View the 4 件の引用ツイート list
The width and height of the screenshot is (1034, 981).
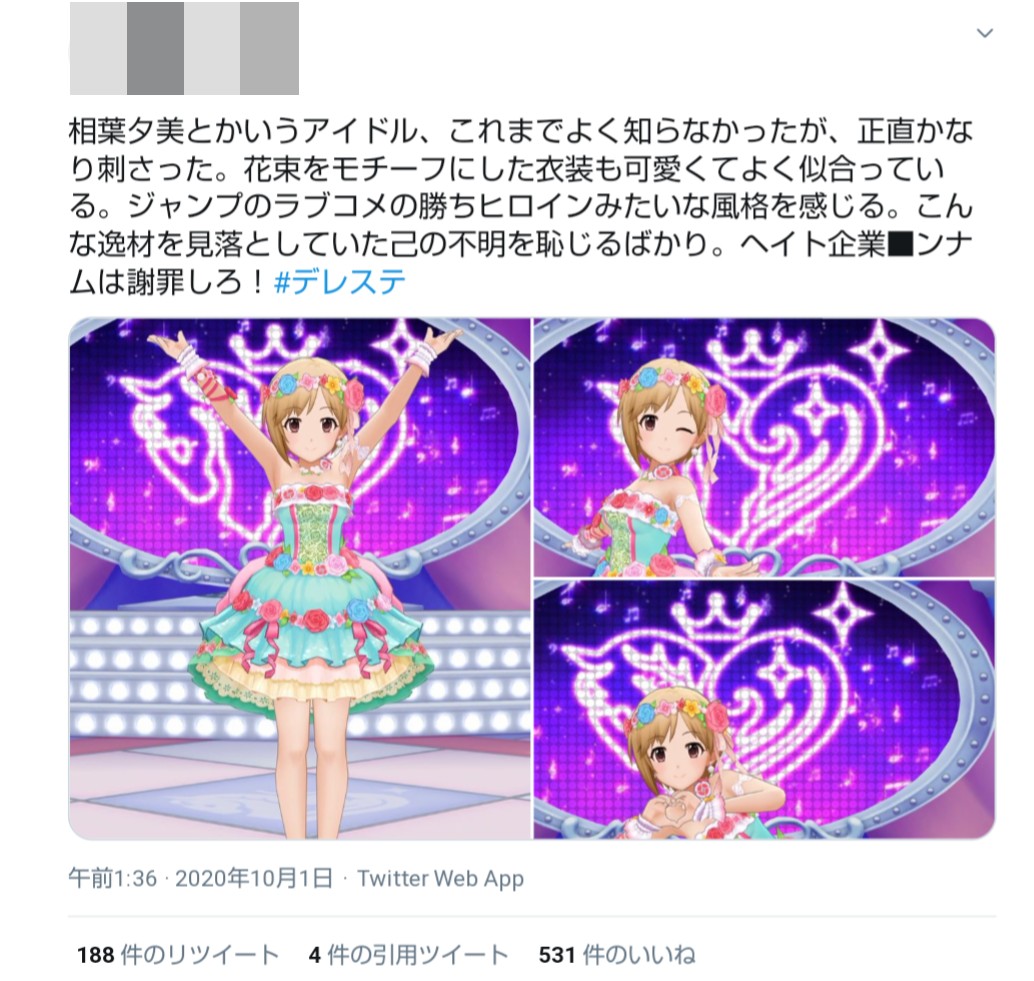pyautogui.click(x=408, y=955)
